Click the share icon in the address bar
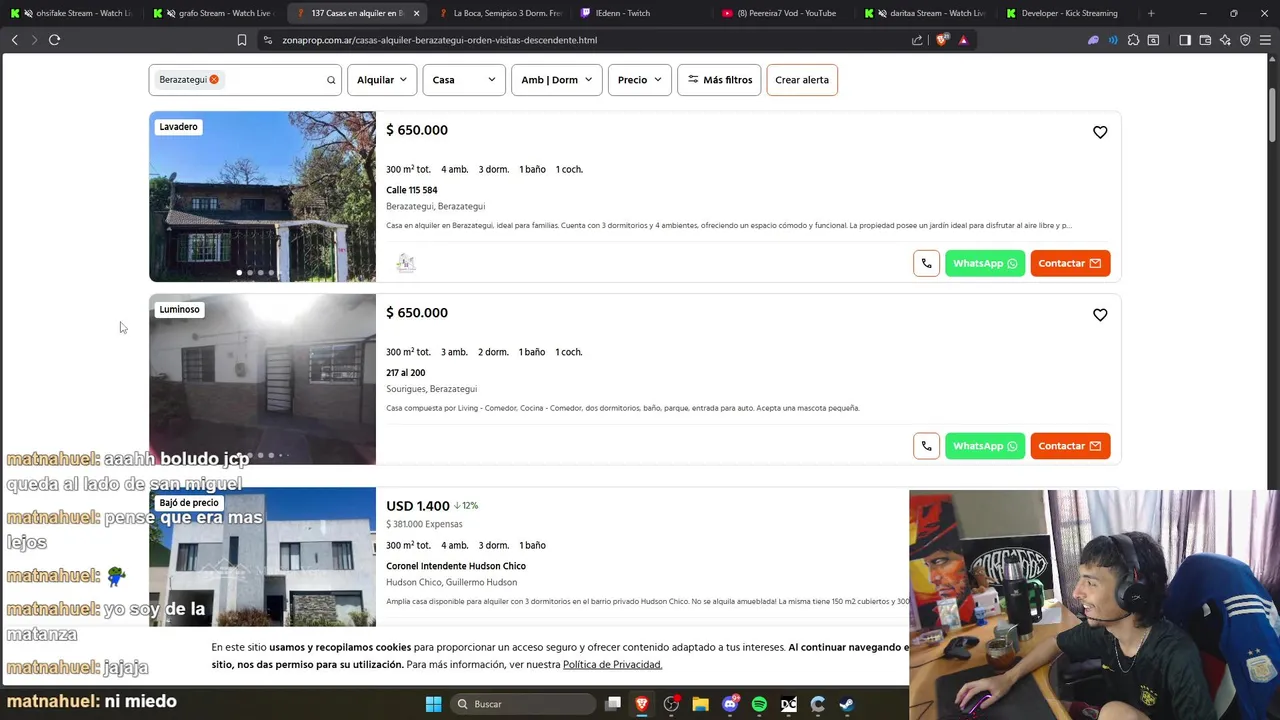Screen dimensions: 1280x720 917,40
